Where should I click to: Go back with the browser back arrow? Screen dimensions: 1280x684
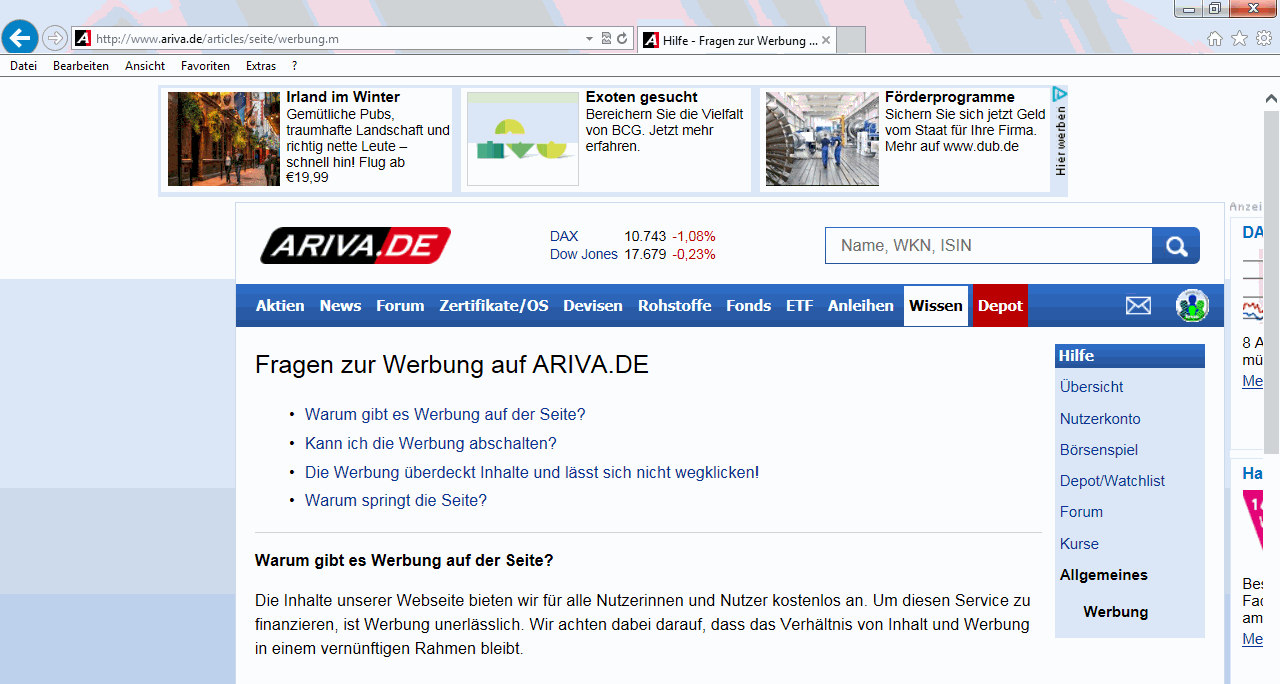pos(19,38)
